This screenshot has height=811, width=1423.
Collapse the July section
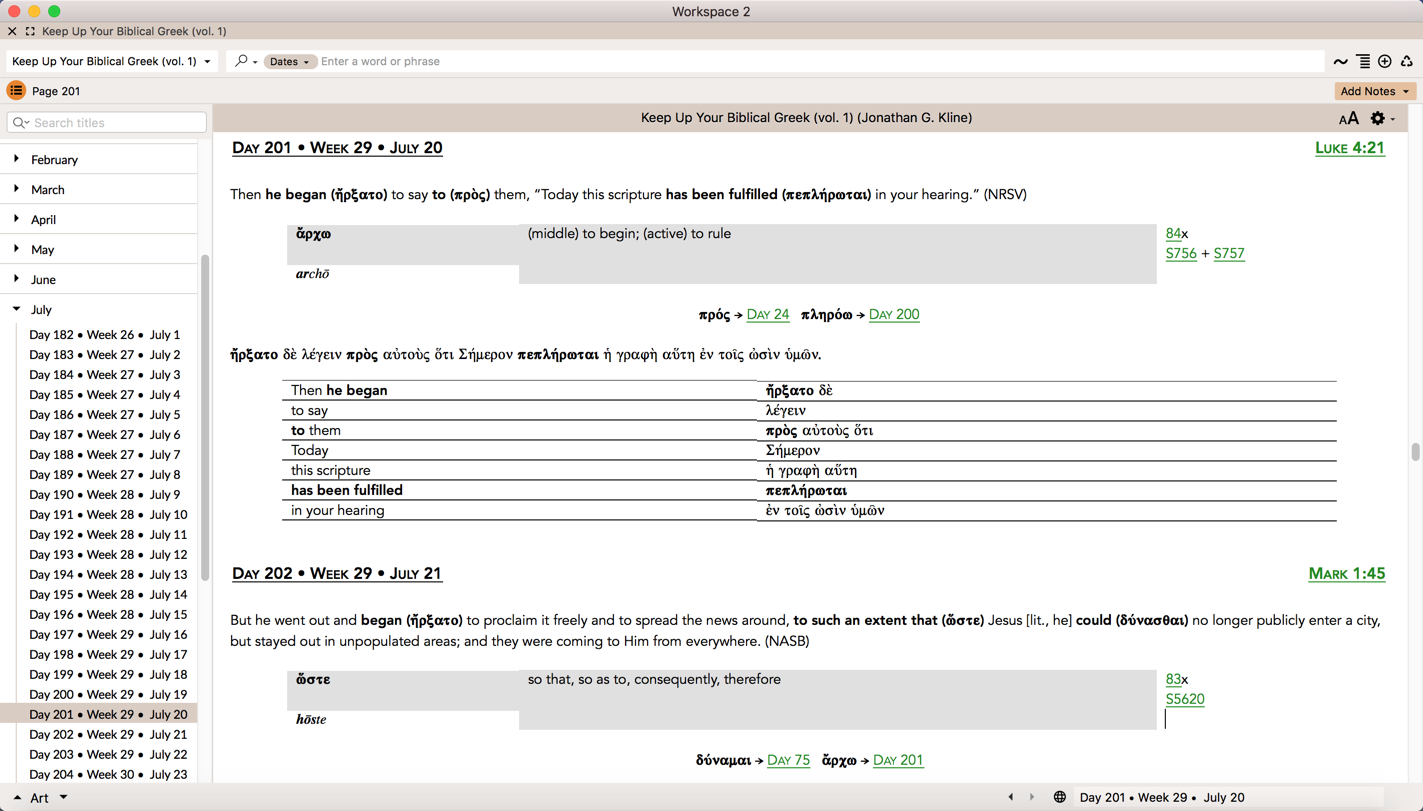coord(16,309)
